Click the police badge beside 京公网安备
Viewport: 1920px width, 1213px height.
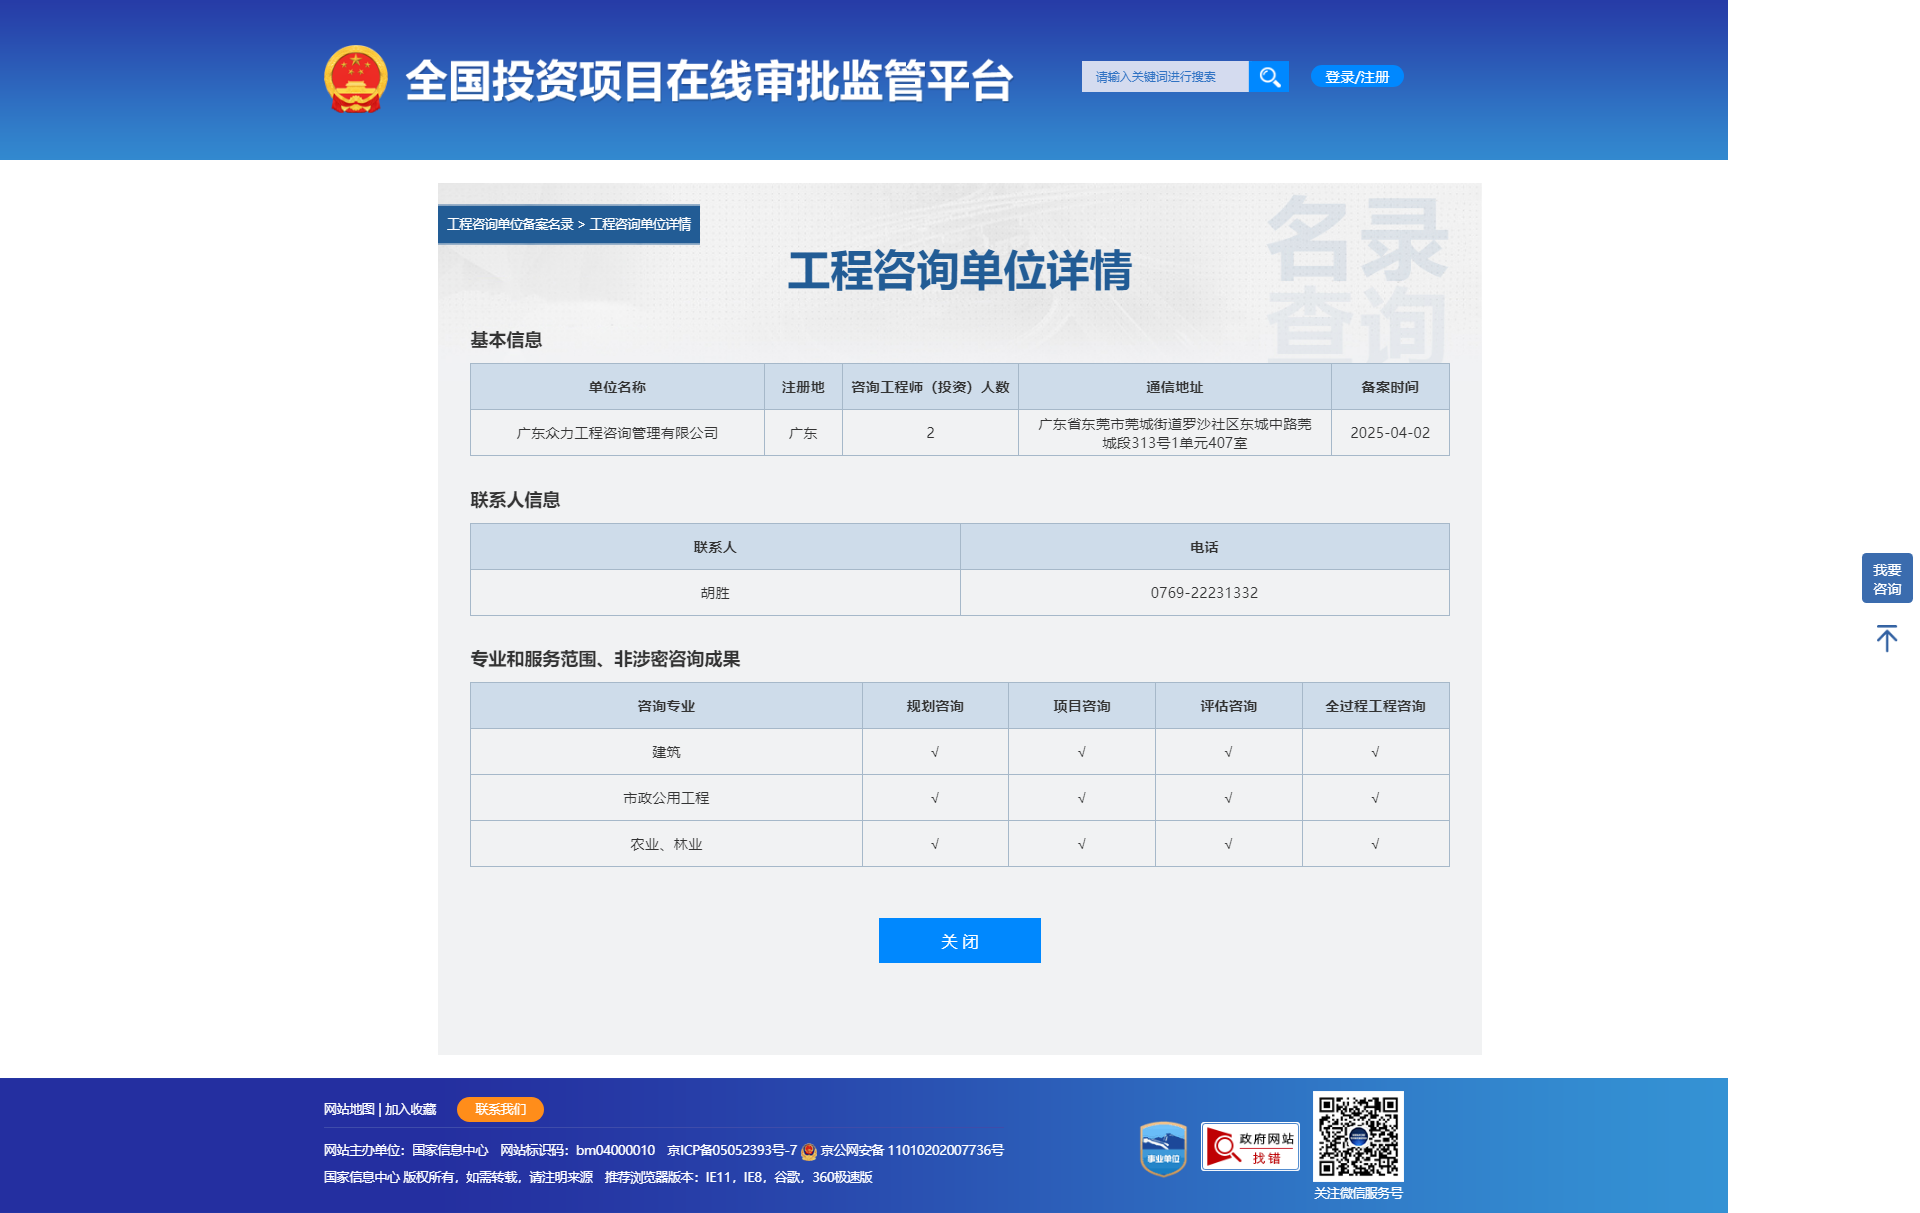(x=808, y=1150)
